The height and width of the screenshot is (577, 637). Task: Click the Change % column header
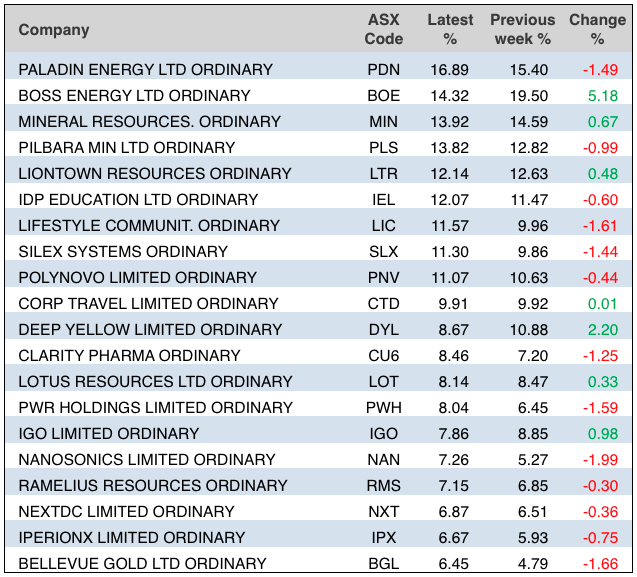(597, 30)
